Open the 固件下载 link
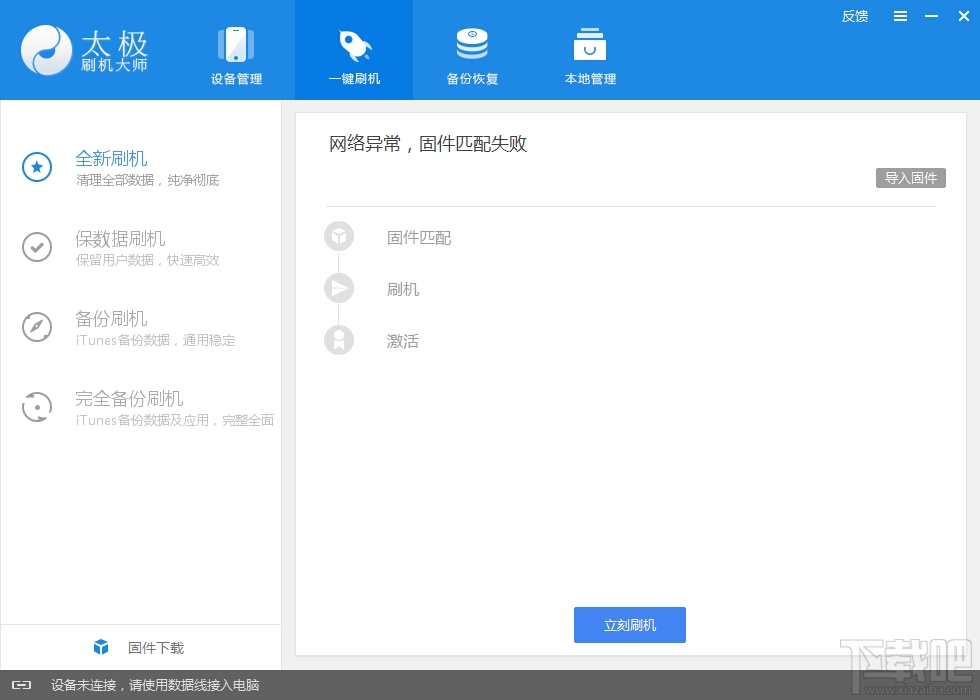Viewport: 980px width, 700px height. tap(156, 648)
